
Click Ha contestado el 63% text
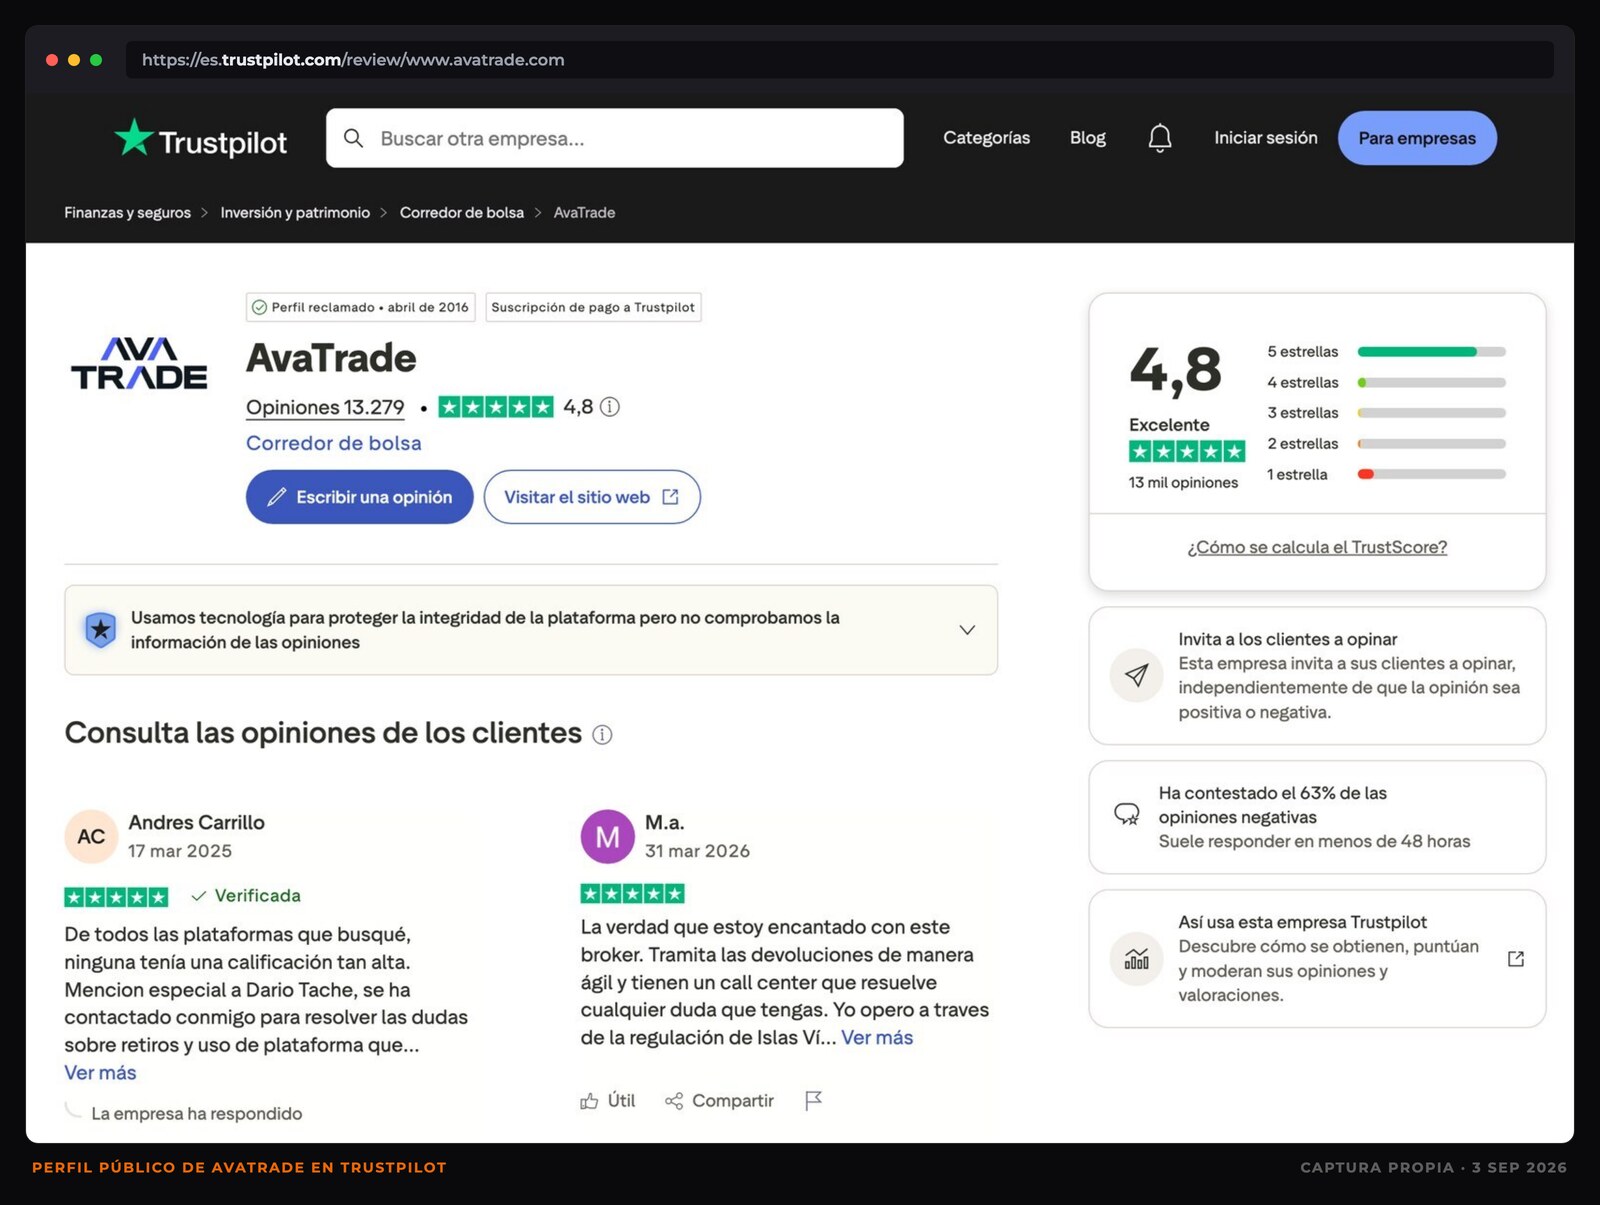(1272, 805)
